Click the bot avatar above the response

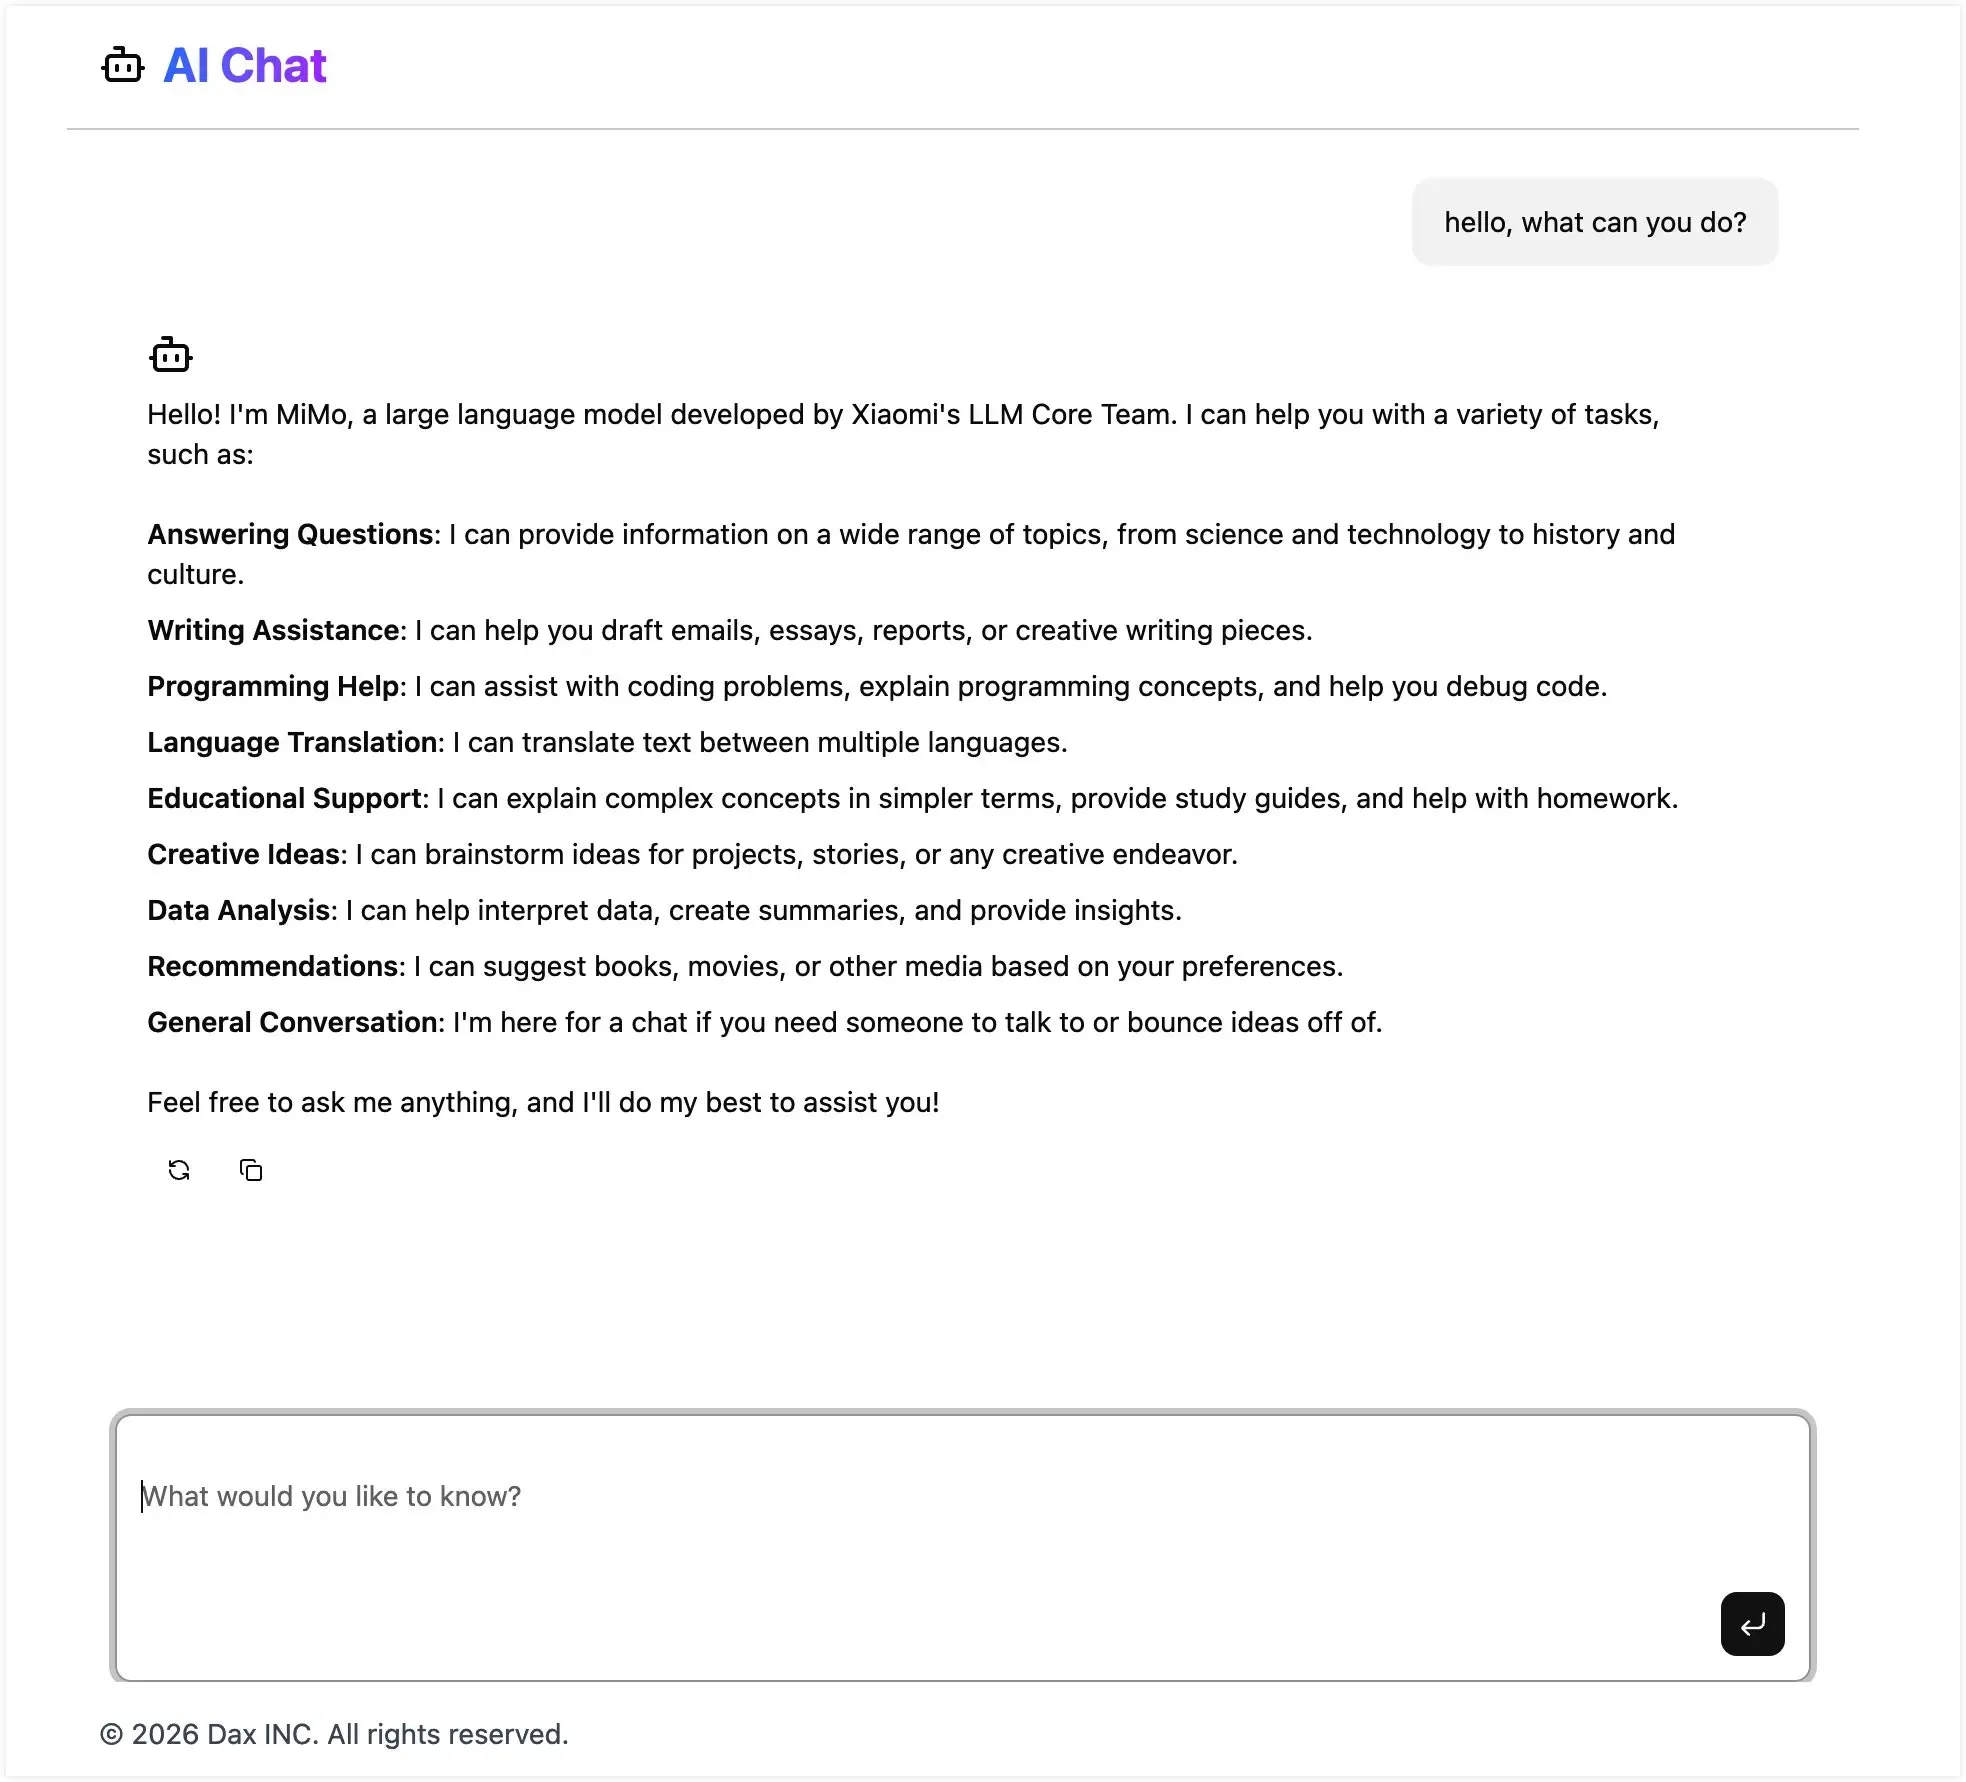click(171, 355)
